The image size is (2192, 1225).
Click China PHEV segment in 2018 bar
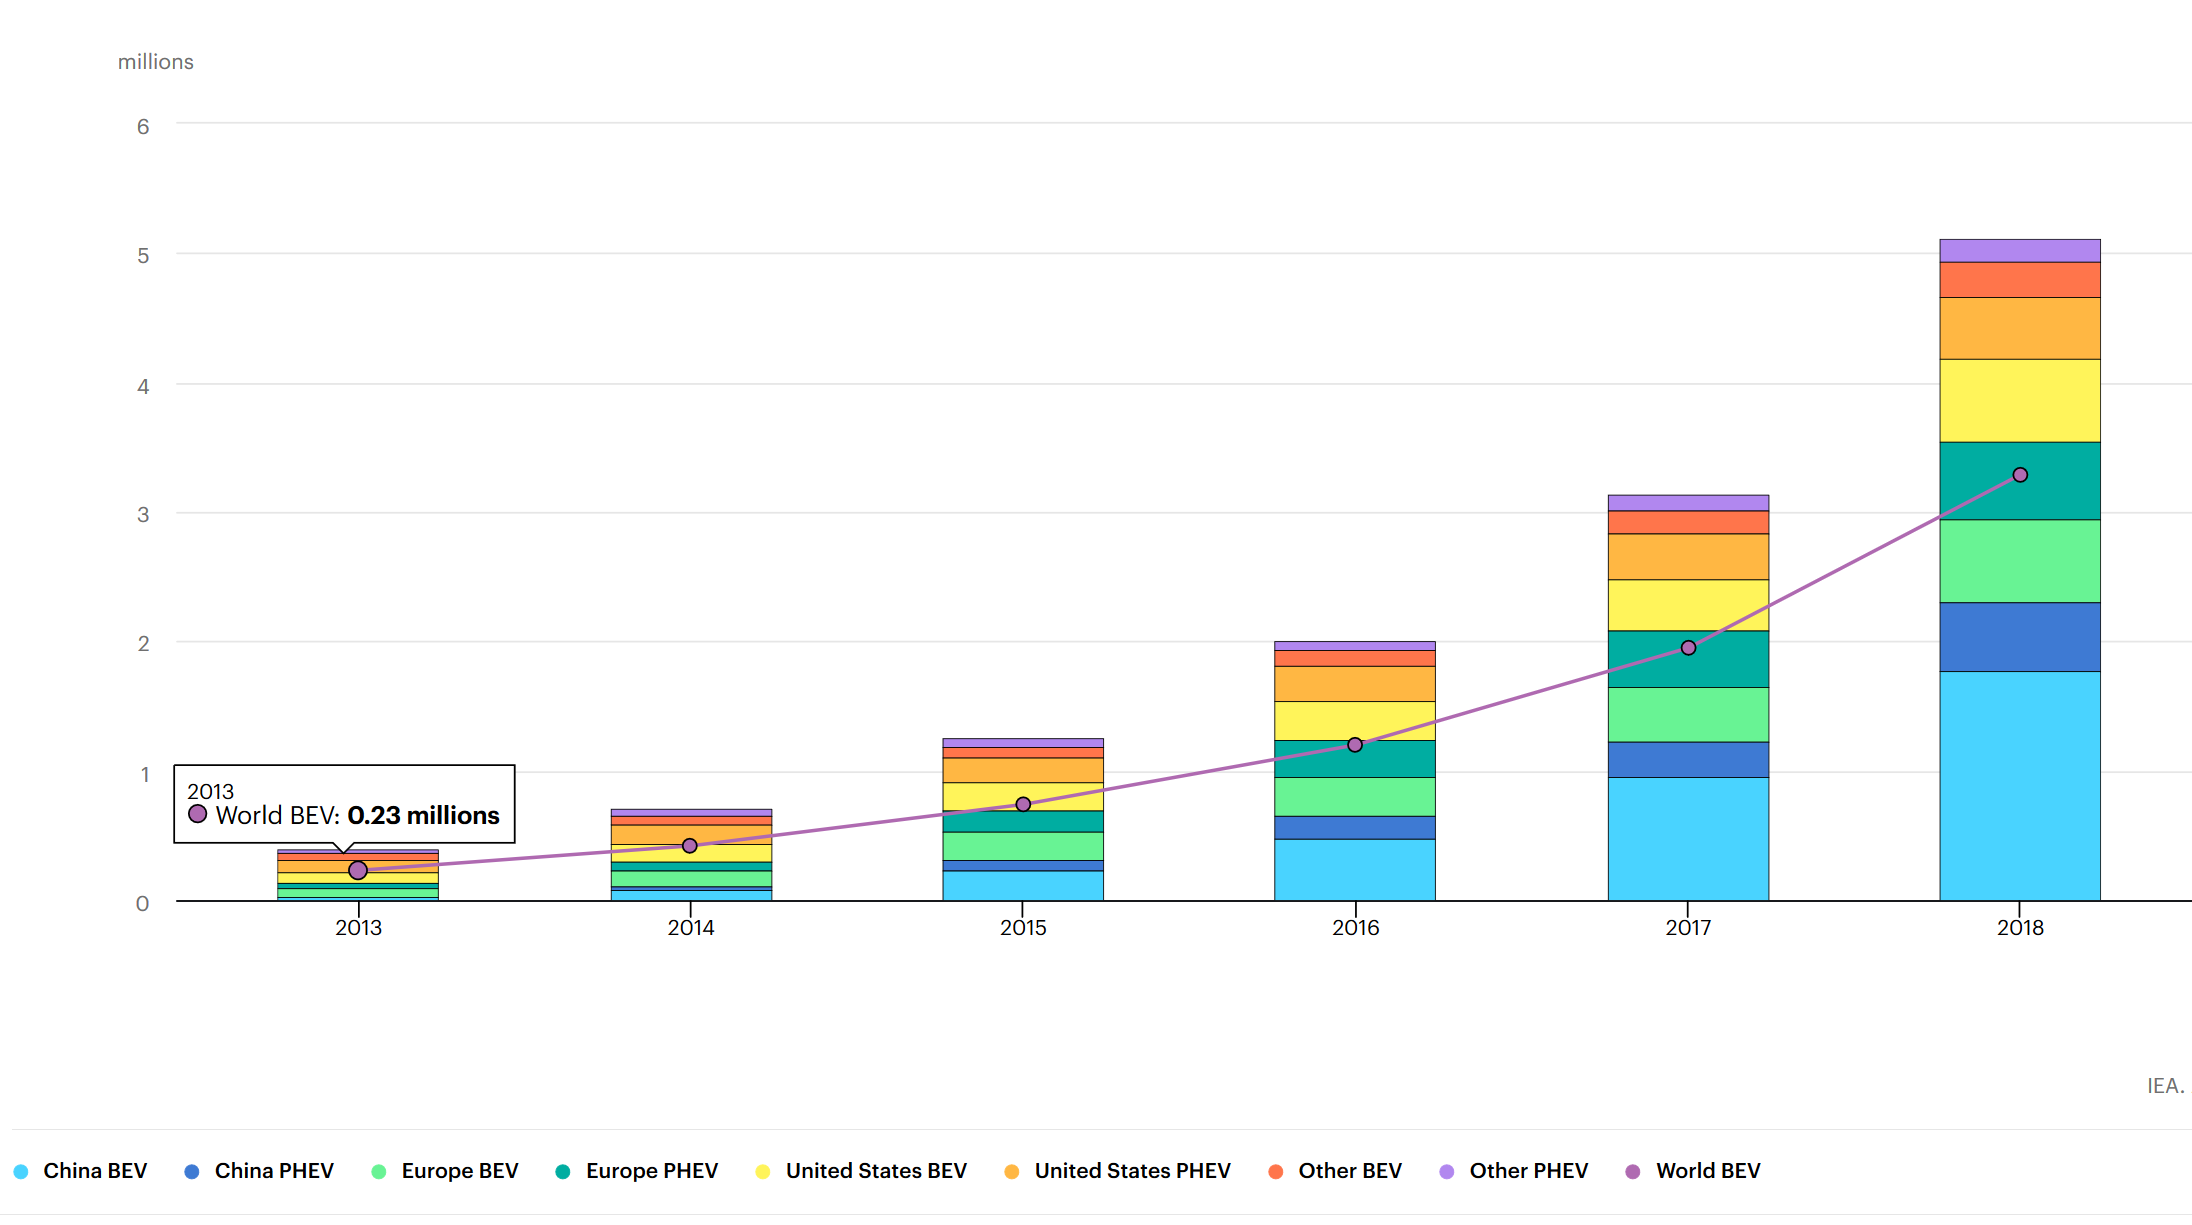(2020, 637)
